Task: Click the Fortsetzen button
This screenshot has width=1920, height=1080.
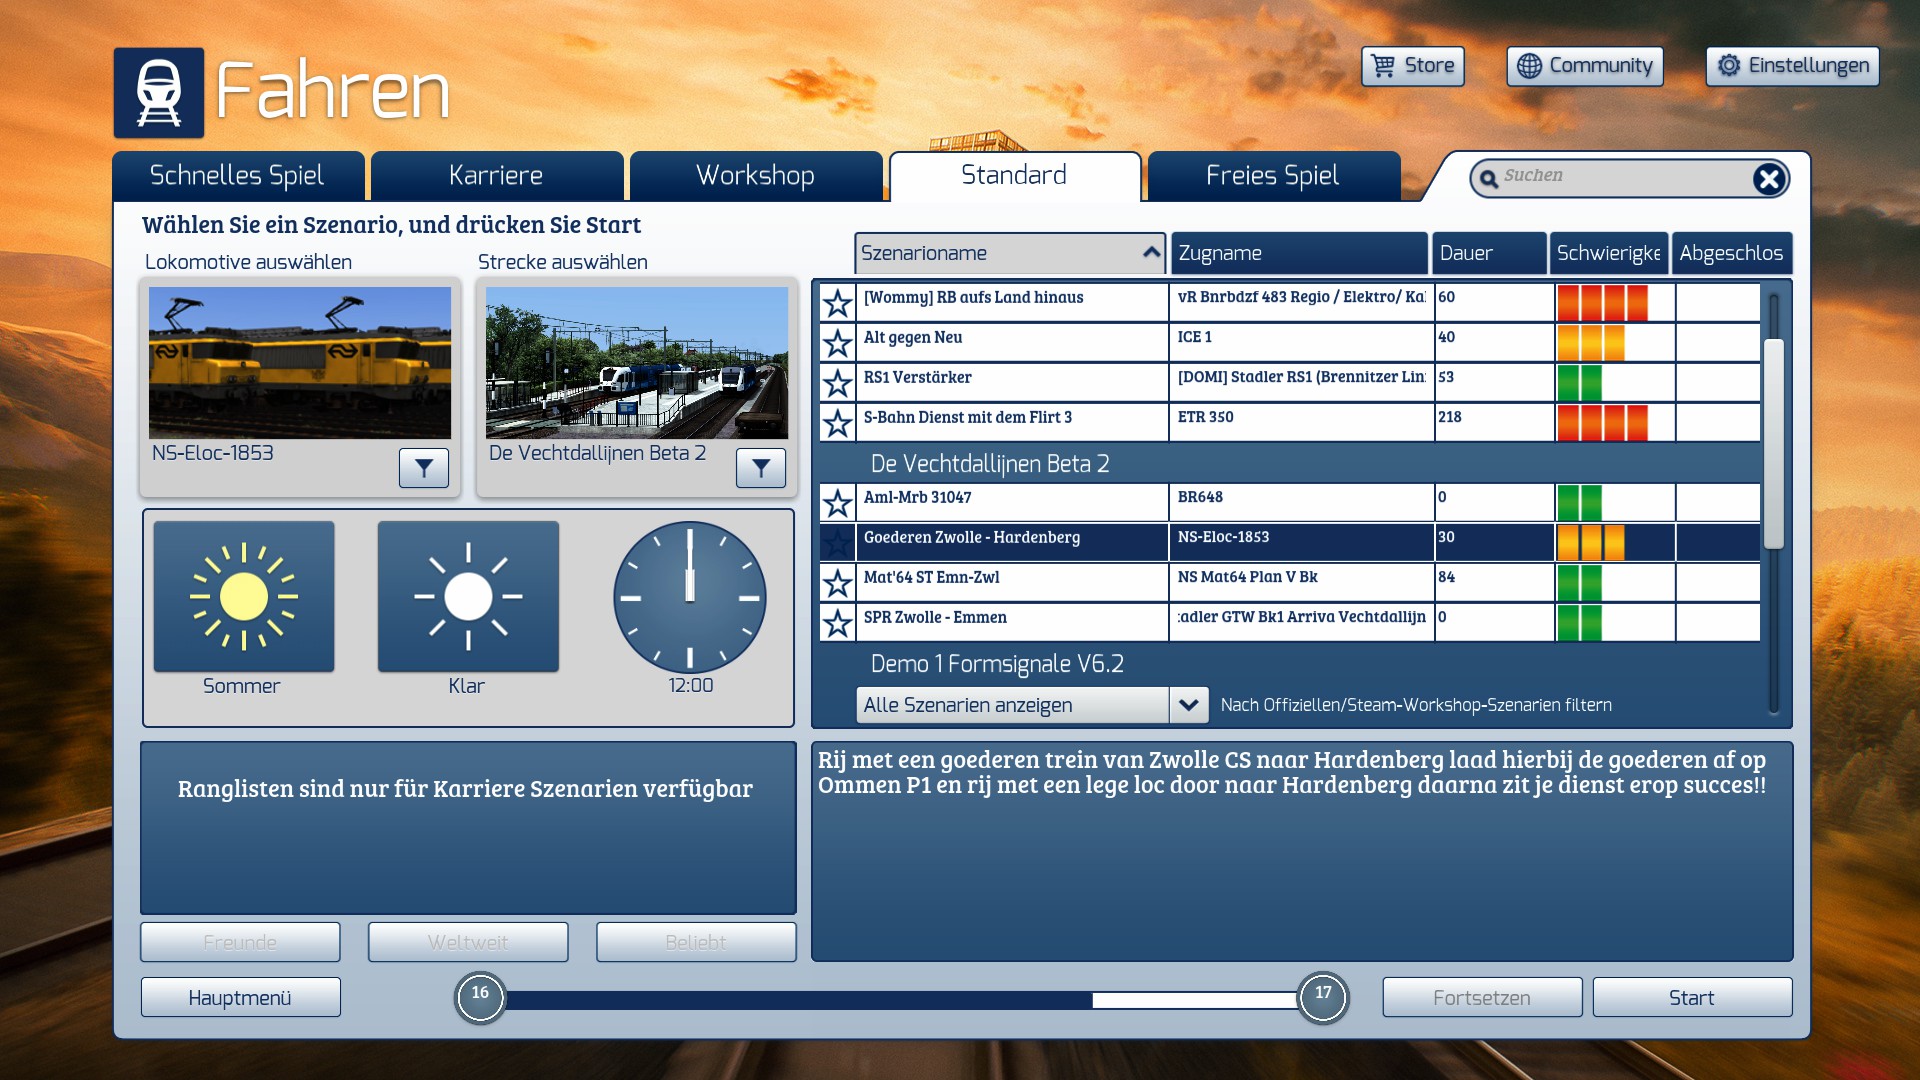Action: click(x=1482, y=997)
